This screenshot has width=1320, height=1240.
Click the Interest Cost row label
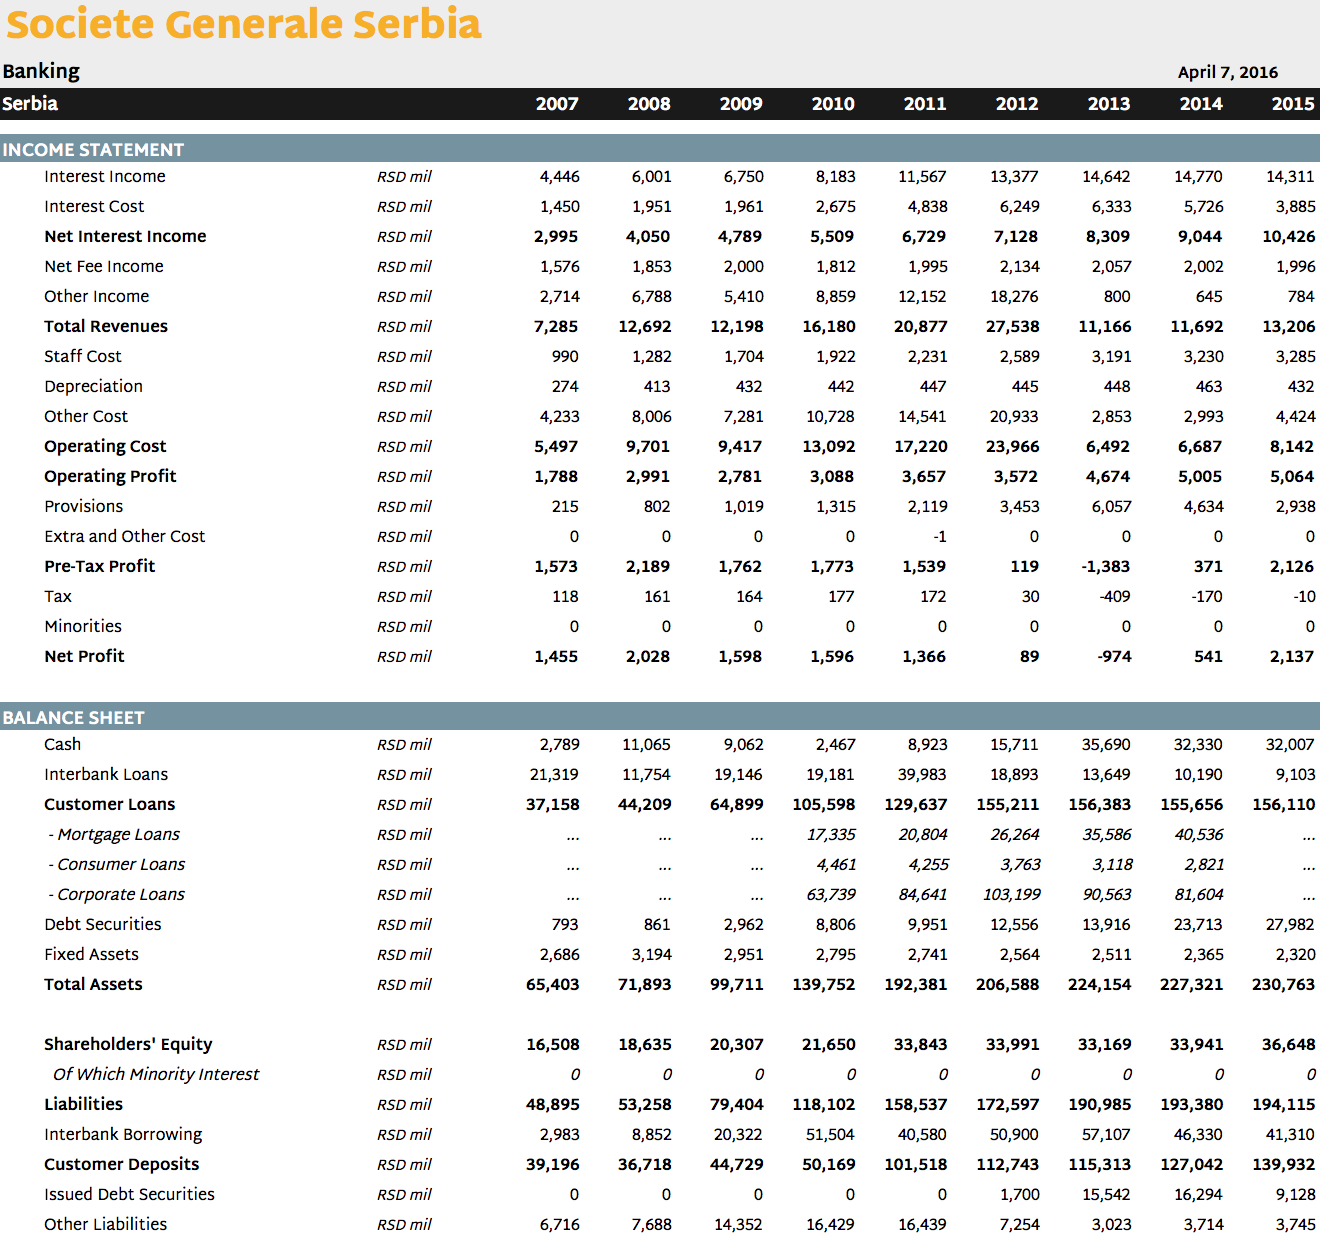pos(94,207)
